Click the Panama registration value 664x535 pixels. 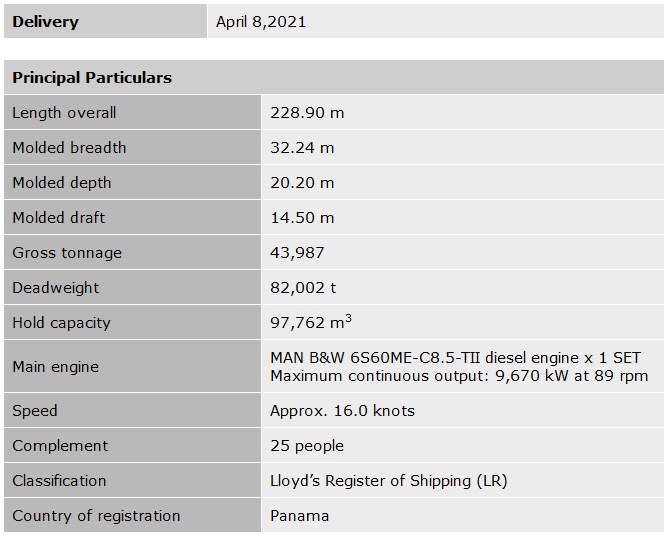pyautogui.click(x=299, y=516)
